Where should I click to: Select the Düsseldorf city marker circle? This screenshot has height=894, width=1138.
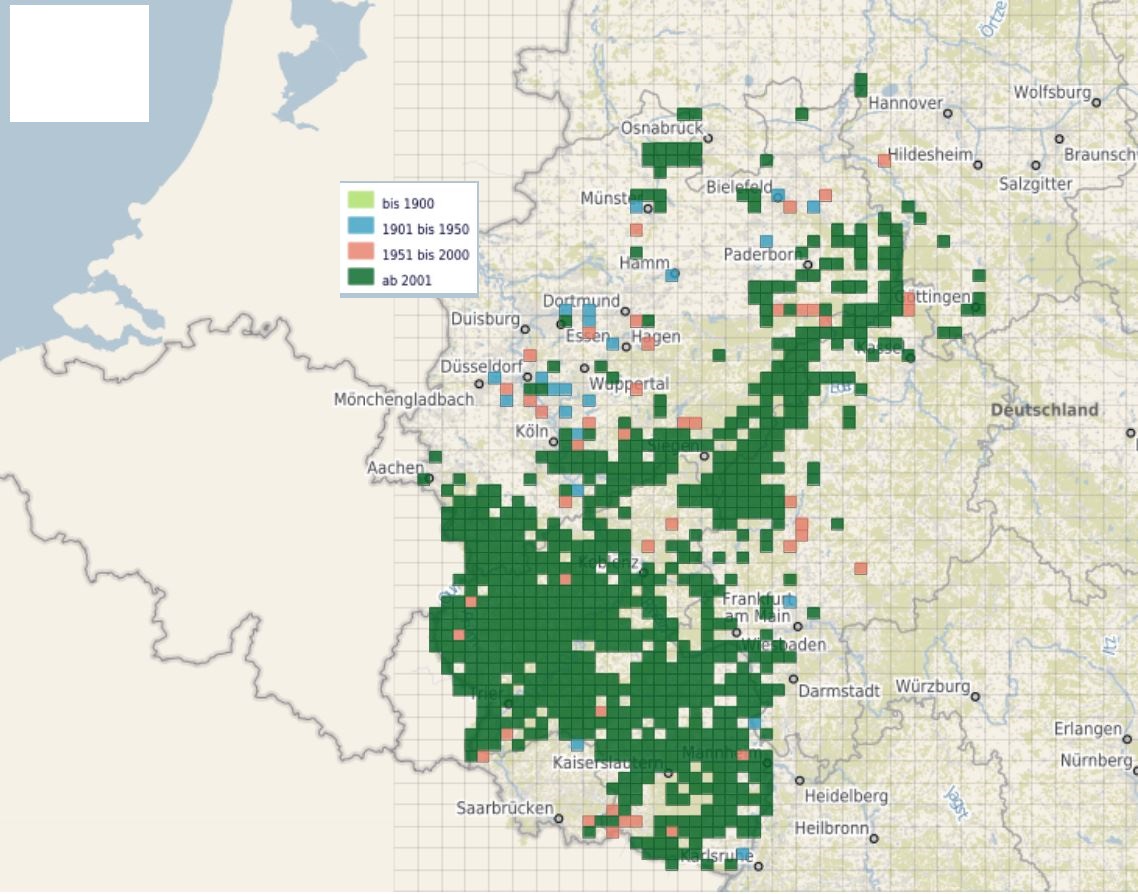click(x=479, y=383)
